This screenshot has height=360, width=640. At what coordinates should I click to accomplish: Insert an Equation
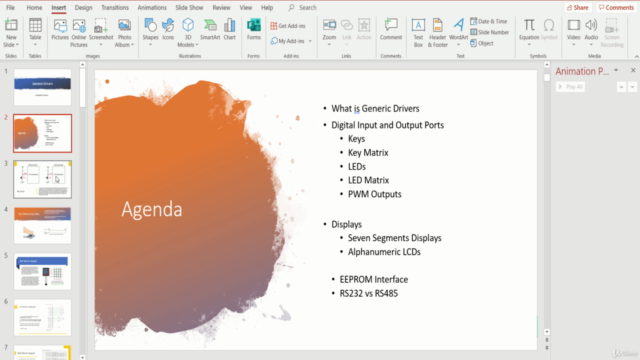[529, 32]
